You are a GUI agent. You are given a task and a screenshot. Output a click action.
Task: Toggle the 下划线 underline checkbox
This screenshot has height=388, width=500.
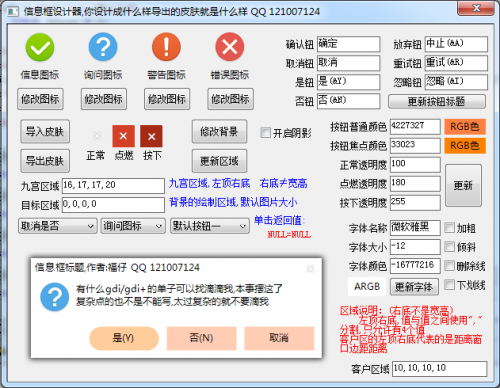pyautogui.click(x=450, y=285)
